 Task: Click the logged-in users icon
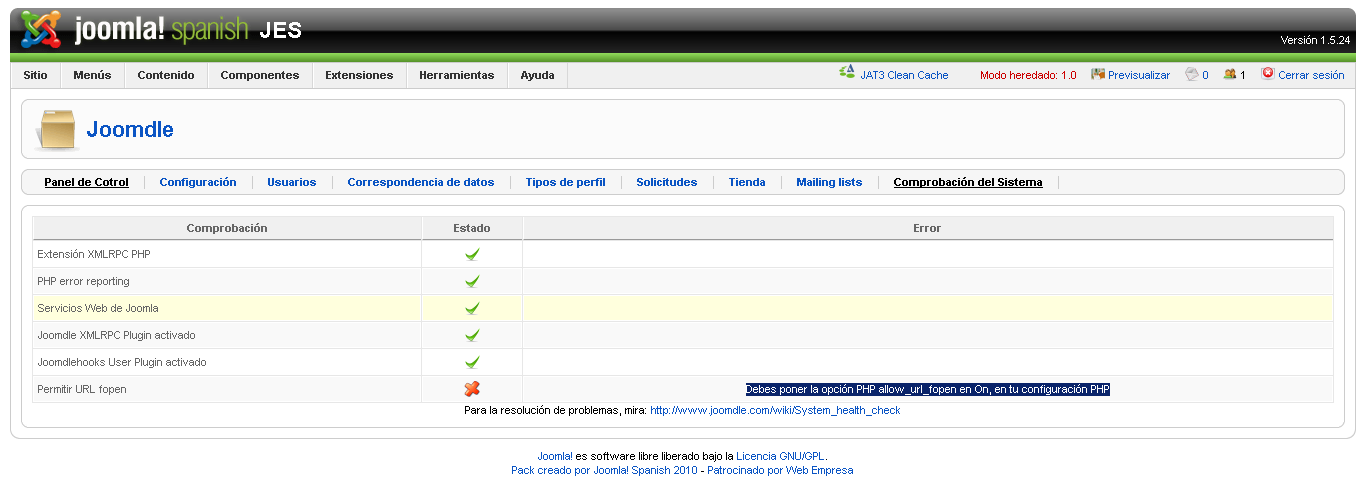[1229, 74]
